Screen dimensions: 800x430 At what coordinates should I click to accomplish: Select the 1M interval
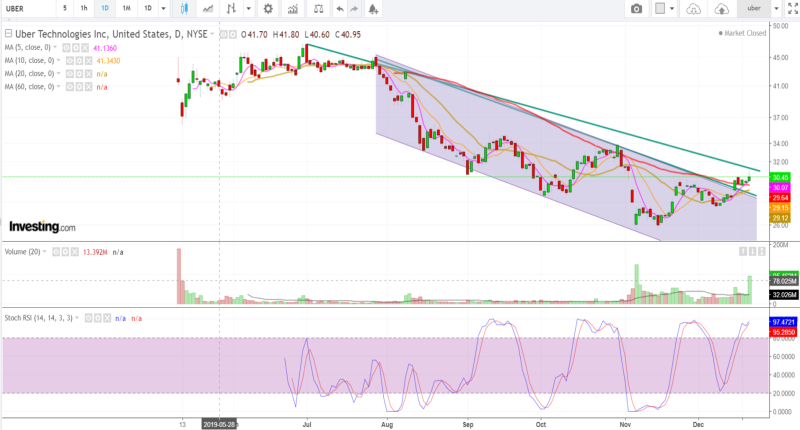pyautogui.click(x=127, y=8)
